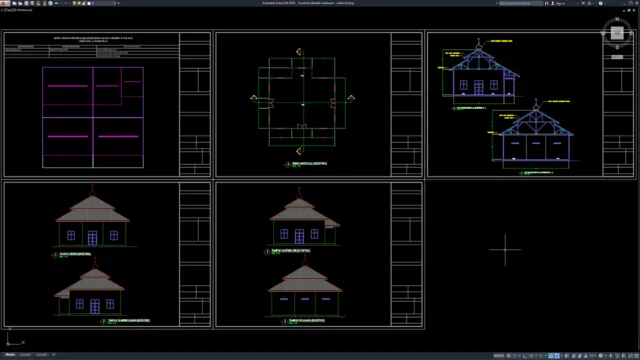Click the Plot icon in Quick Access toolbar
The height and width of the screenshot is (360, 640).
pyautogui.click(x=51, y=3)
